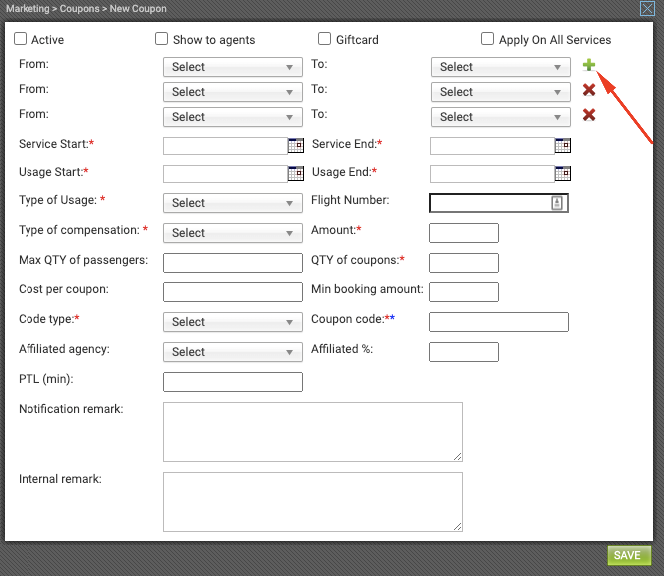Toggle Apply On All Services checkbox
664x576 pixels.
487,39
